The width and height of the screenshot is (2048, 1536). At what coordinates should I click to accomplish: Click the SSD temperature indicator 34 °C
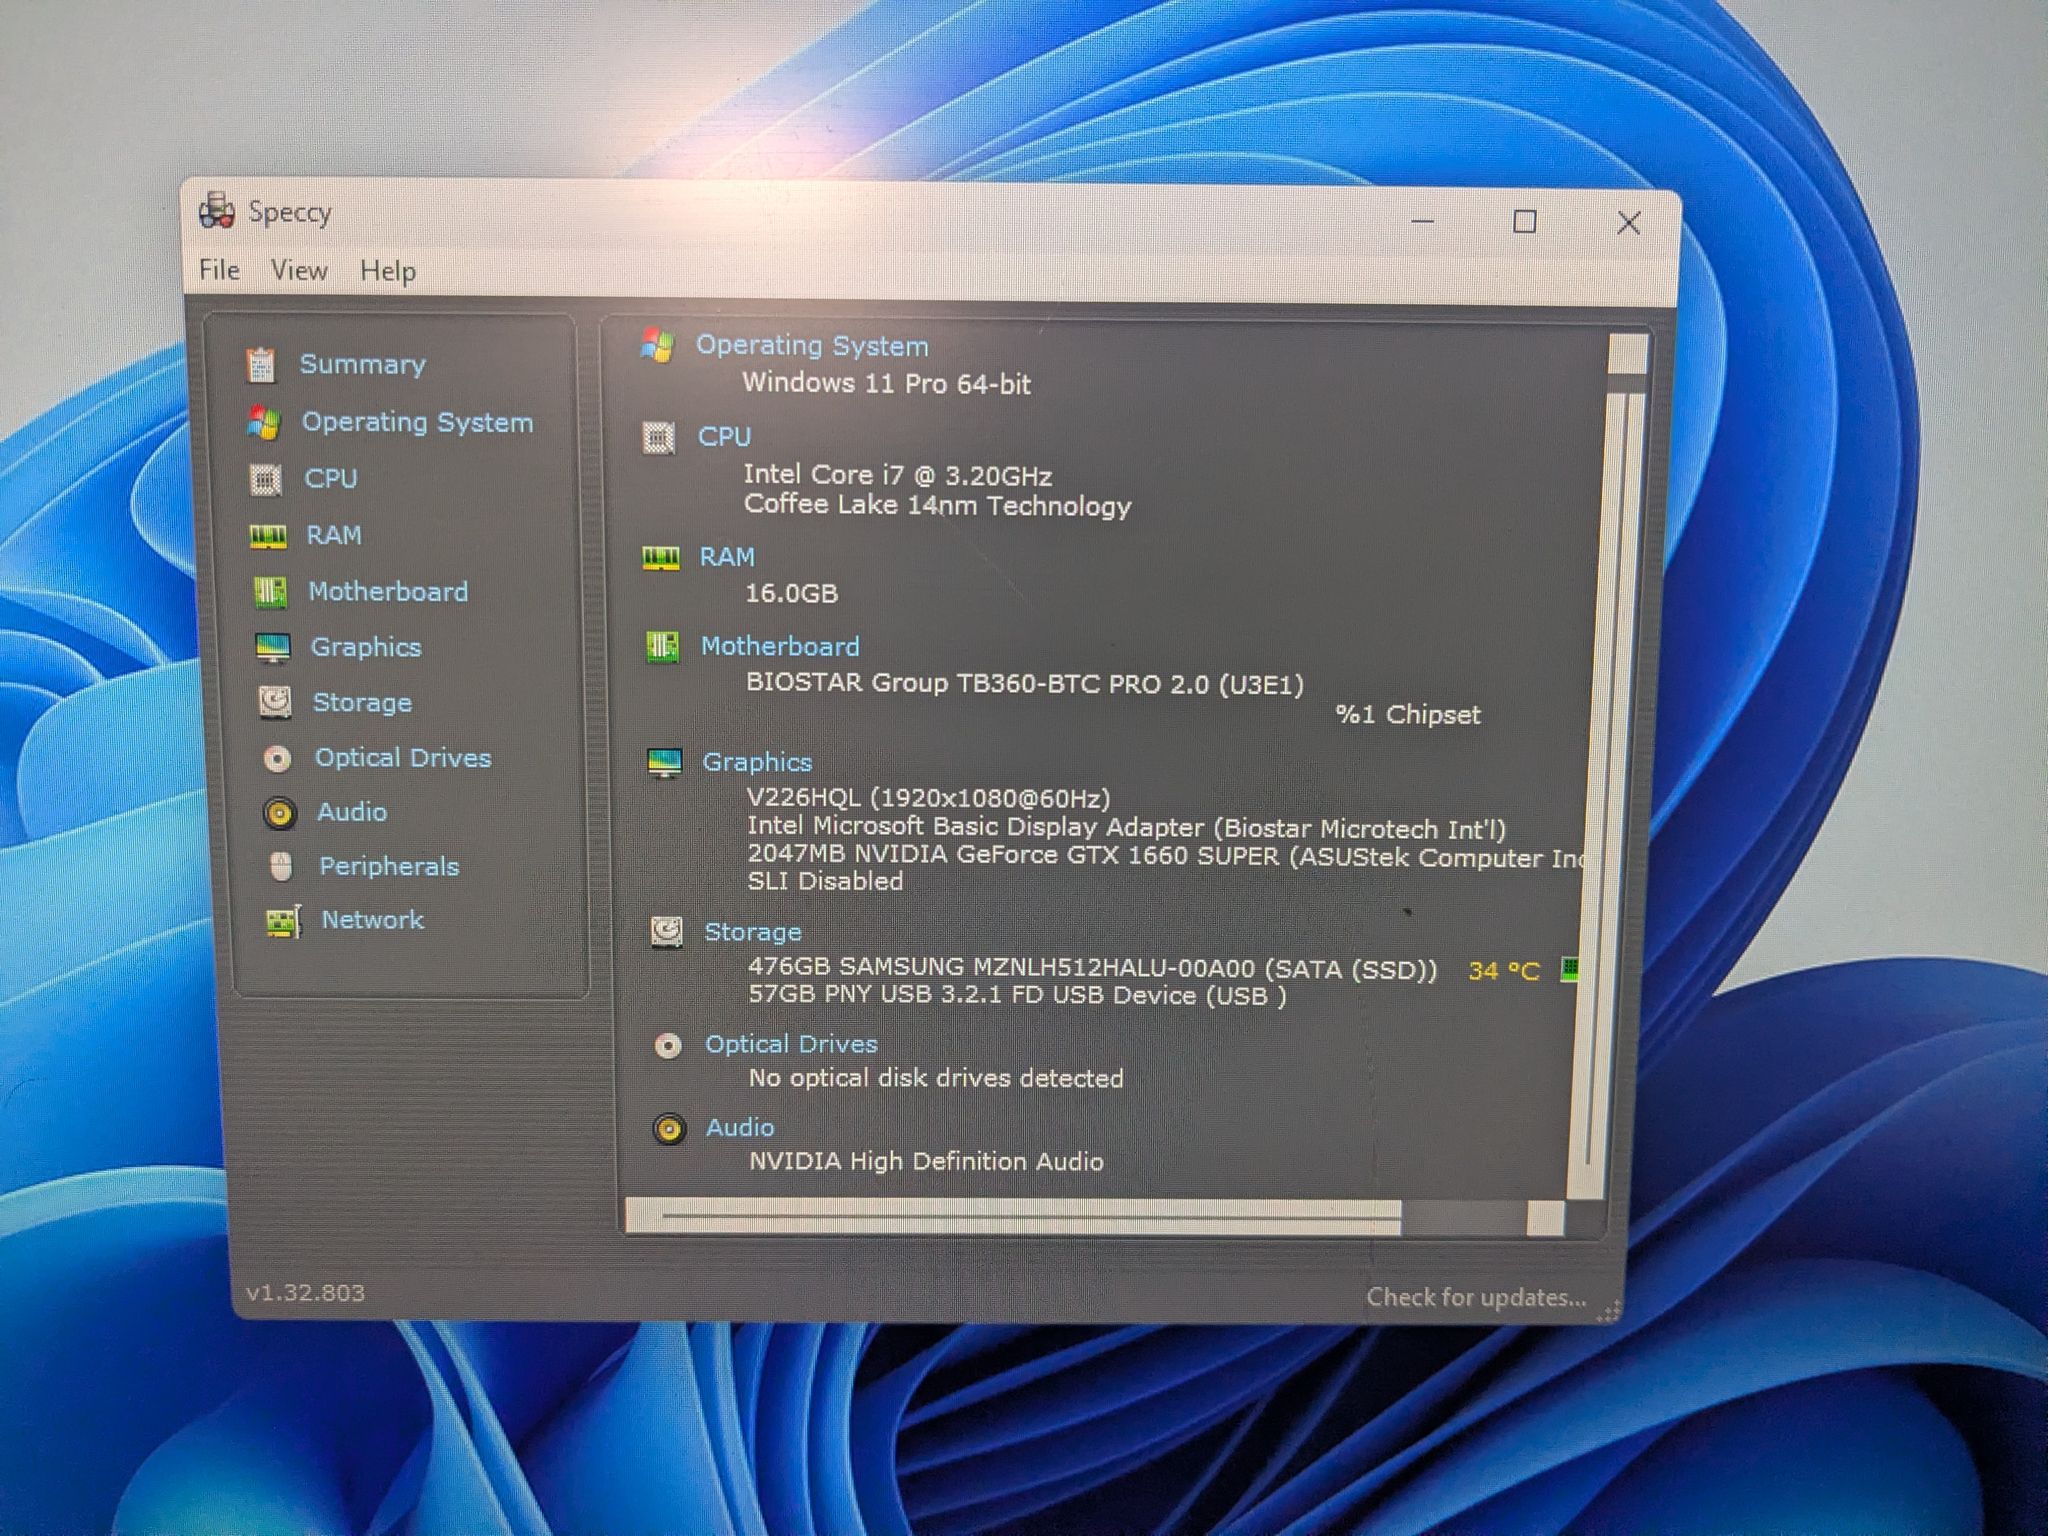[x=1504, y=971]
